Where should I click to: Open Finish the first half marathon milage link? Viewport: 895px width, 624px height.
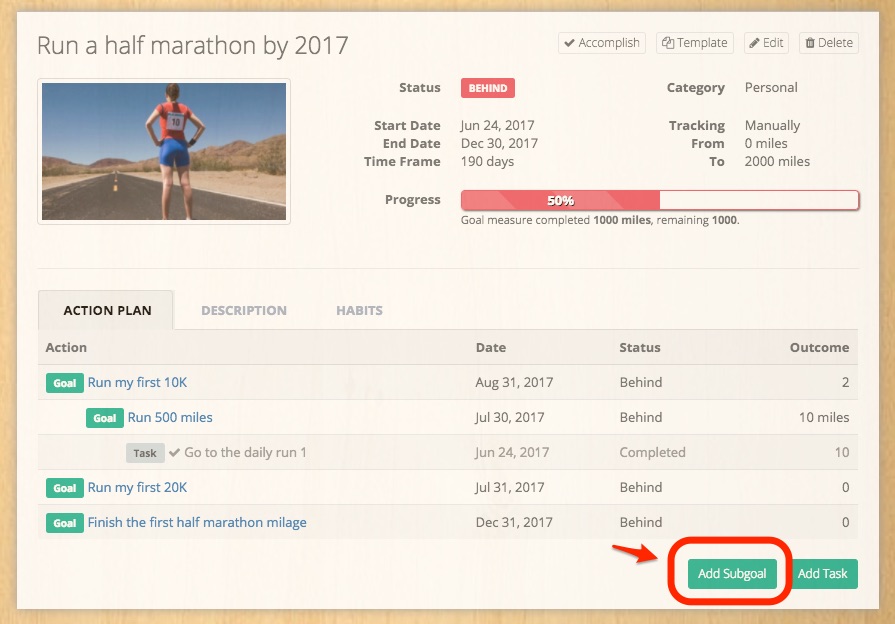click(197, 523)
